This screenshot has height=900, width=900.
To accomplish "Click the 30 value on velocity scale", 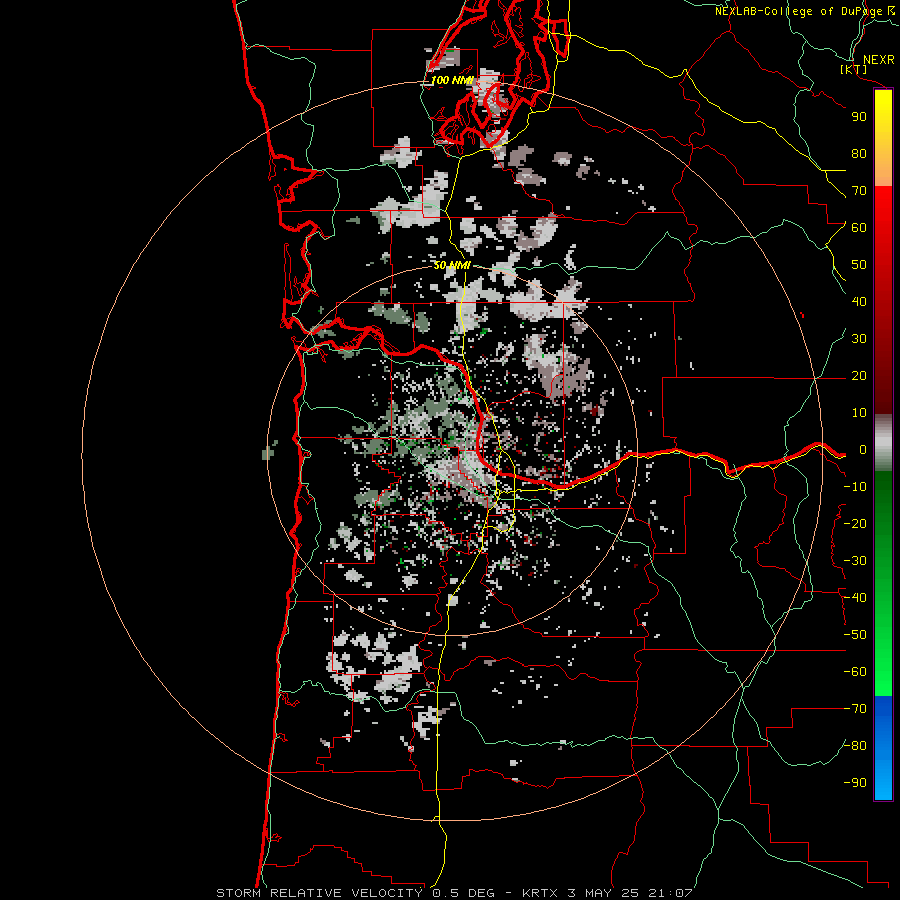I will [x=859, y=339].
